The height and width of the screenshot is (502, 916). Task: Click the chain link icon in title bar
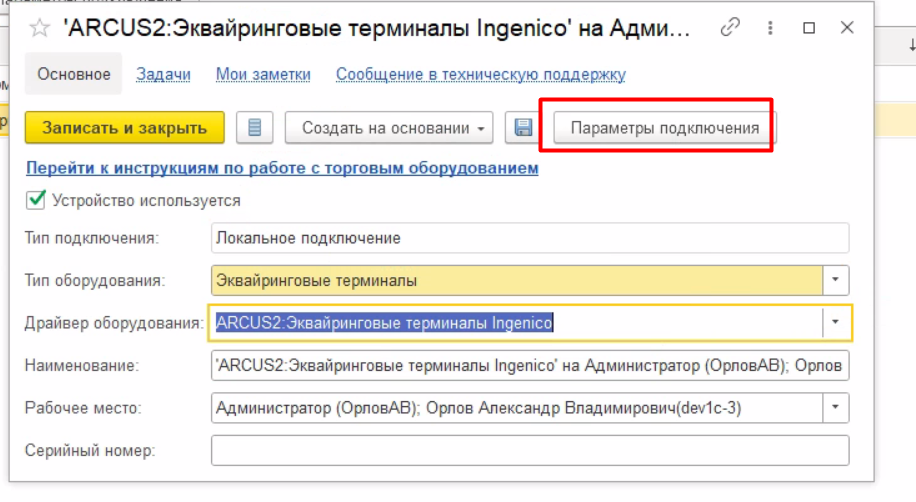tap(731, 28)
